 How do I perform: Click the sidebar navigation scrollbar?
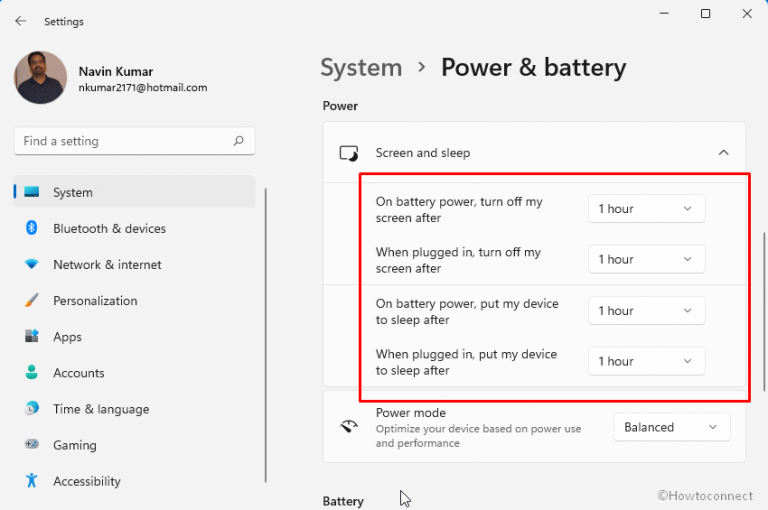click(266, 335)
